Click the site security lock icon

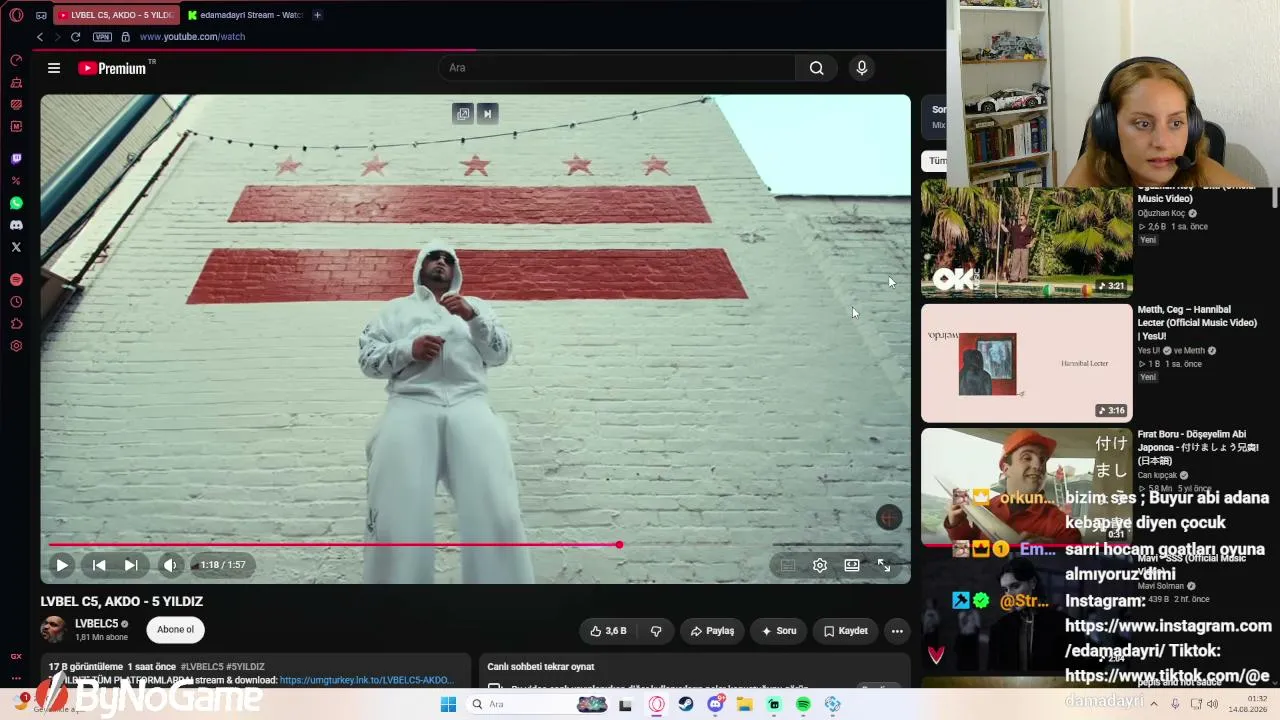pyautogui.click(x=125, y=37)
